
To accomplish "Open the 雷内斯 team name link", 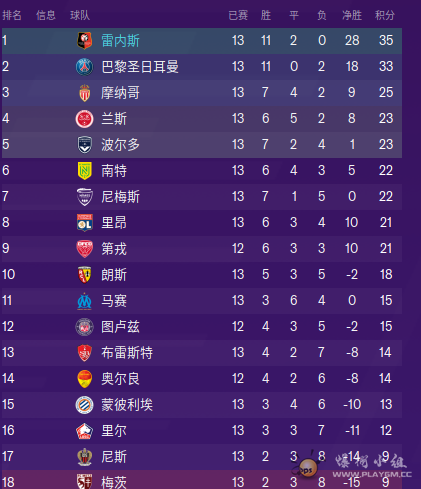I will coord(120,41).
